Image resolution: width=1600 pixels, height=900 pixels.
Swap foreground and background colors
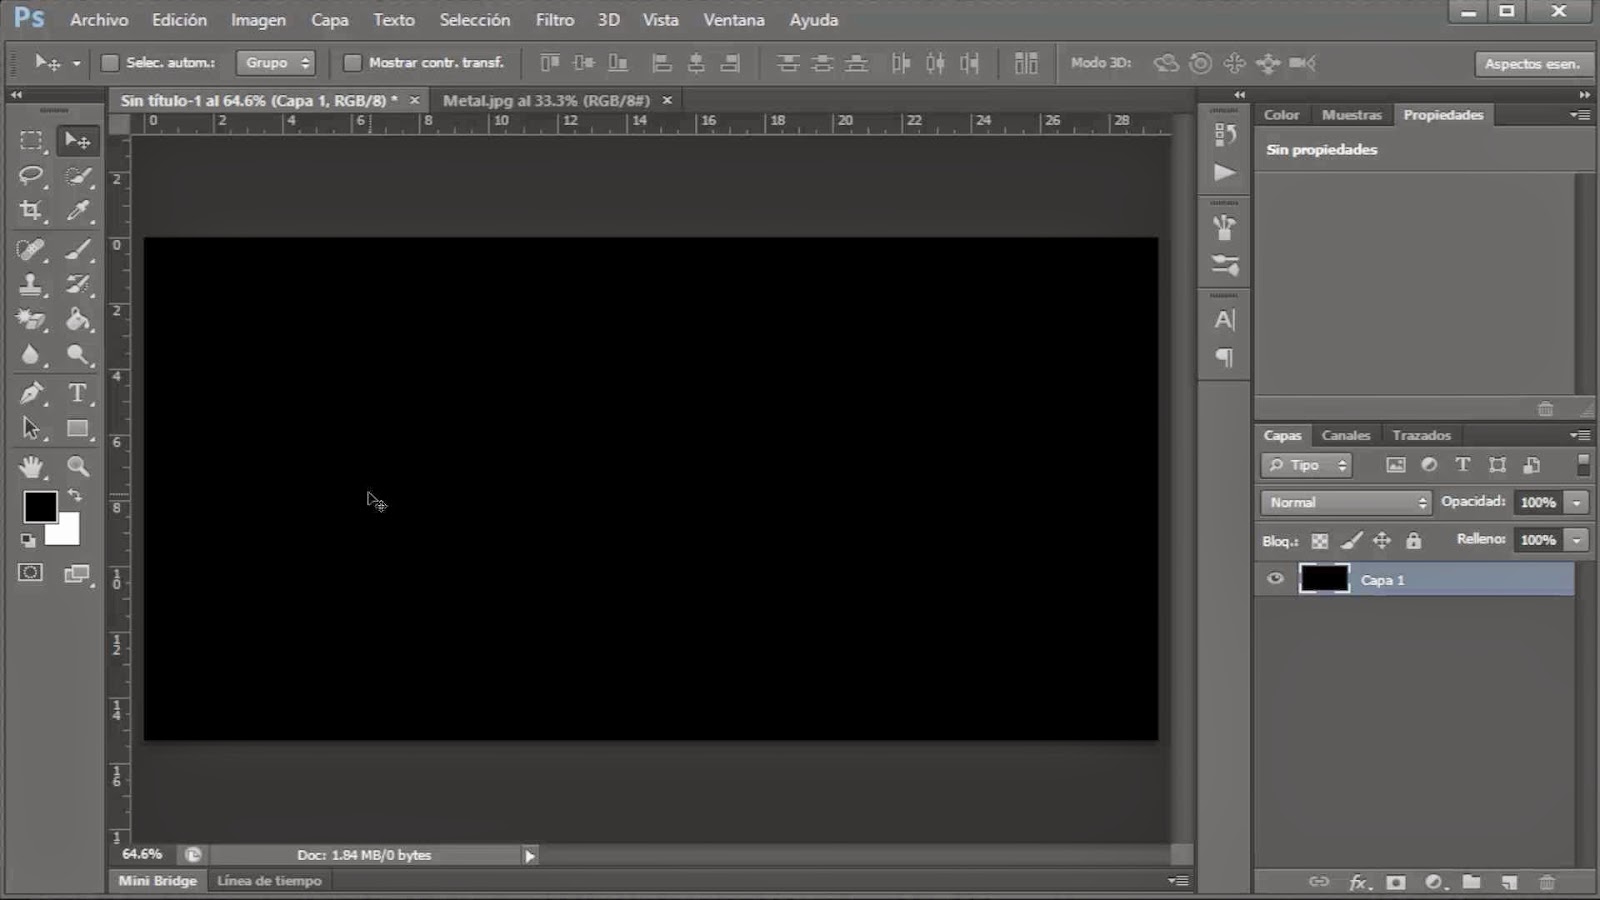click(75, 495)
